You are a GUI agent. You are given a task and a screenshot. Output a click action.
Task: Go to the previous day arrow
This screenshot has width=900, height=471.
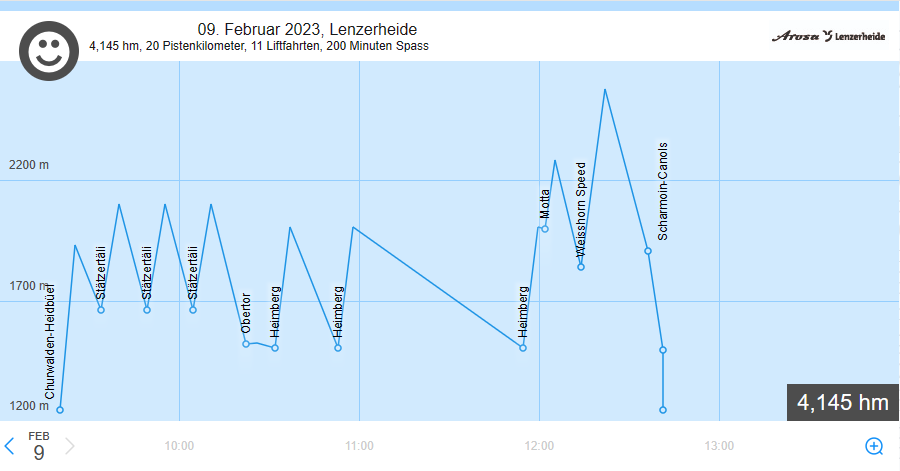coord(10,446)
